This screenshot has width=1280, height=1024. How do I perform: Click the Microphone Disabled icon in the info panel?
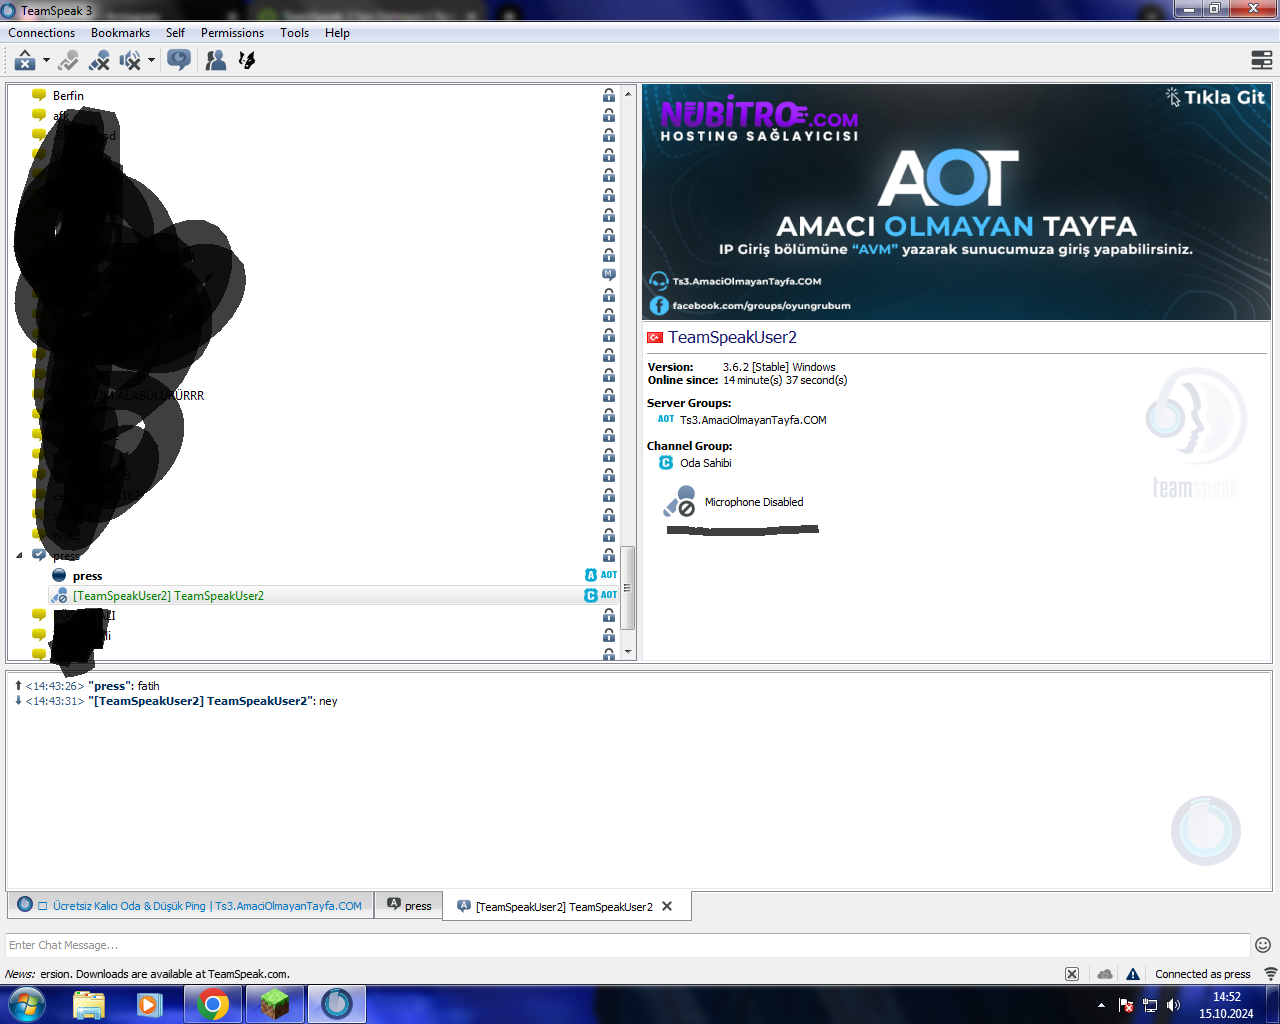(x=680, y=501)
